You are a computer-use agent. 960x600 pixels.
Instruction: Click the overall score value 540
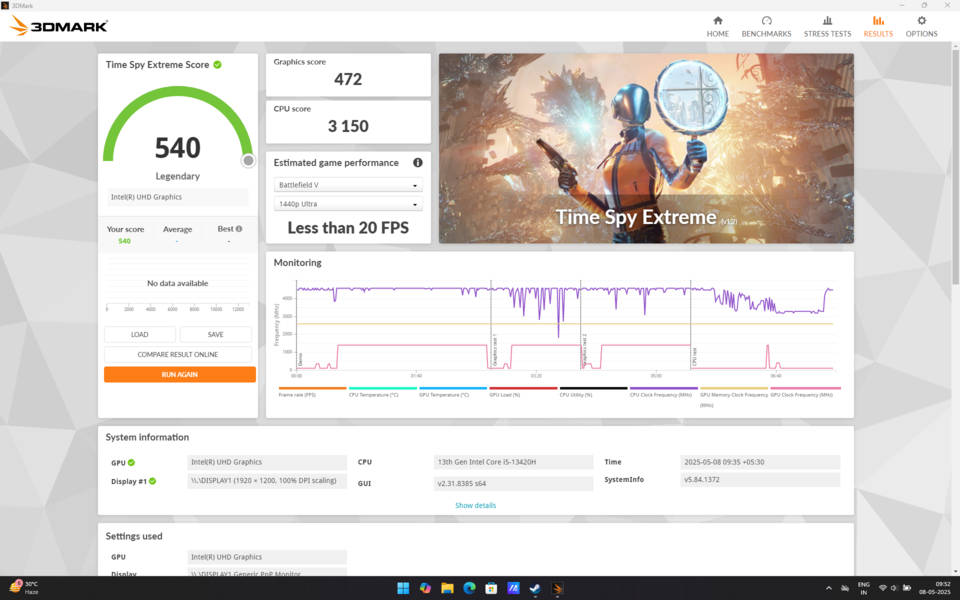(178, 148)
